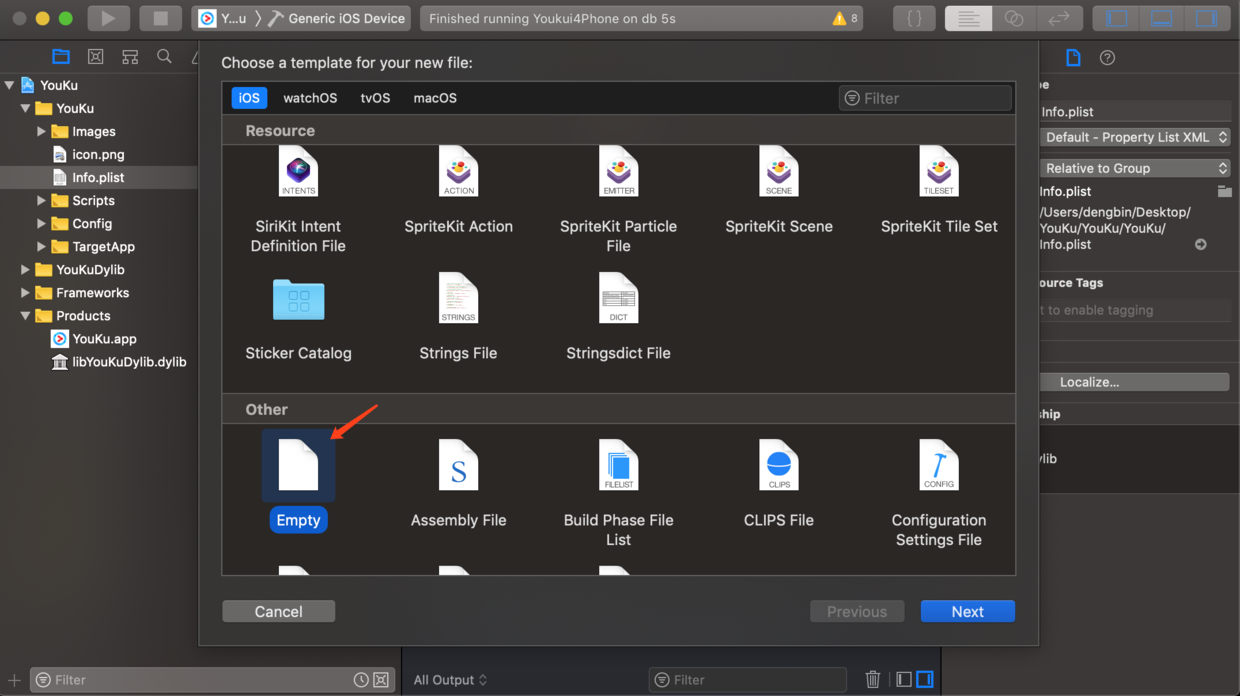Viewport: 1240px width, 696px height.
Task: Open the Relative to Group dropdown
Action: pyautogui.click(x=1134, y=168)
